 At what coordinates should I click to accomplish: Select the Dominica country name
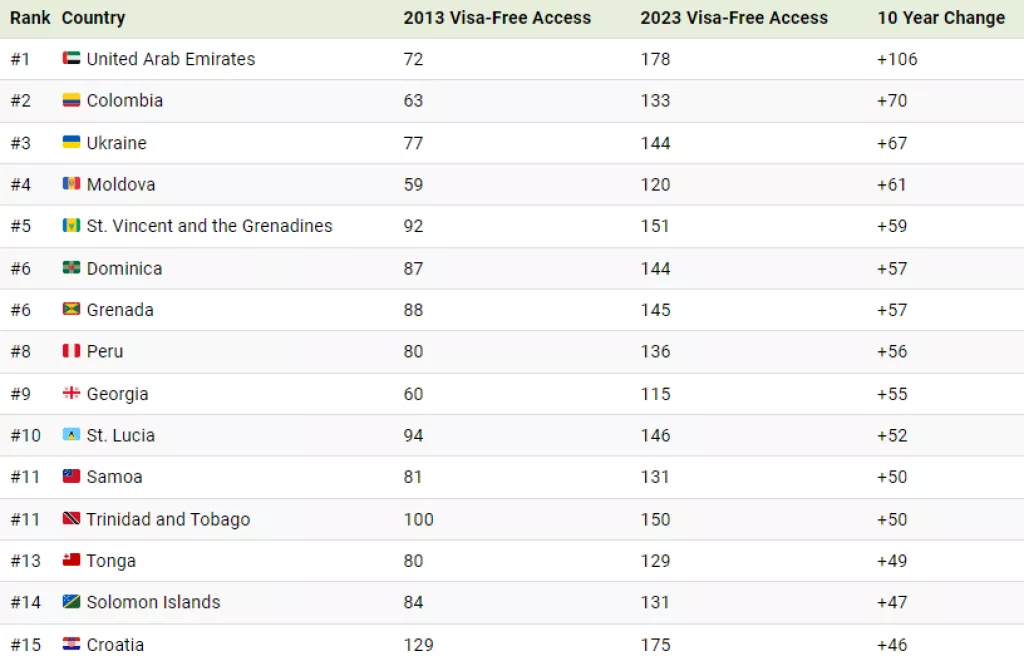click(x=124, y=268)
